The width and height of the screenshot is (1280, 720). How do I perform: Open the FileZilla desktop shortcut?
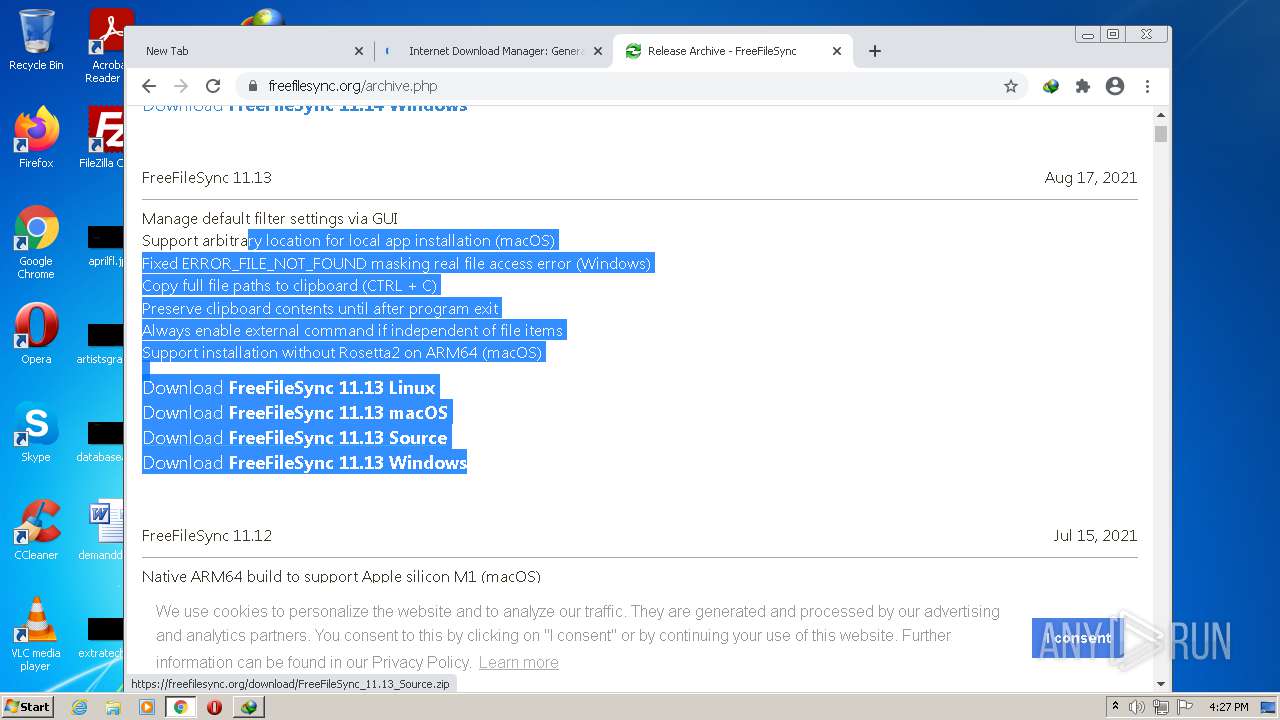coord(103,138)
